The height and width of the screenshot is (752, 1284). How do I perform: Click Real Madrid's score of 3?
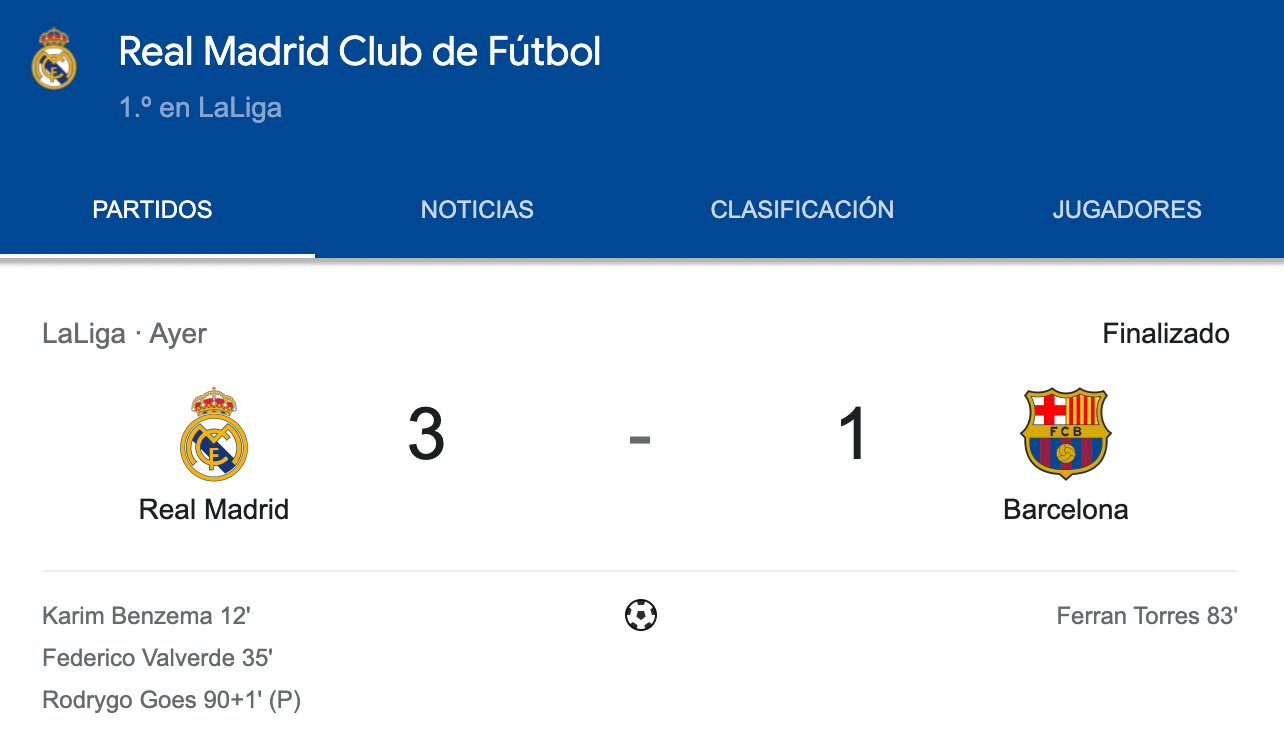pos(426,436)
